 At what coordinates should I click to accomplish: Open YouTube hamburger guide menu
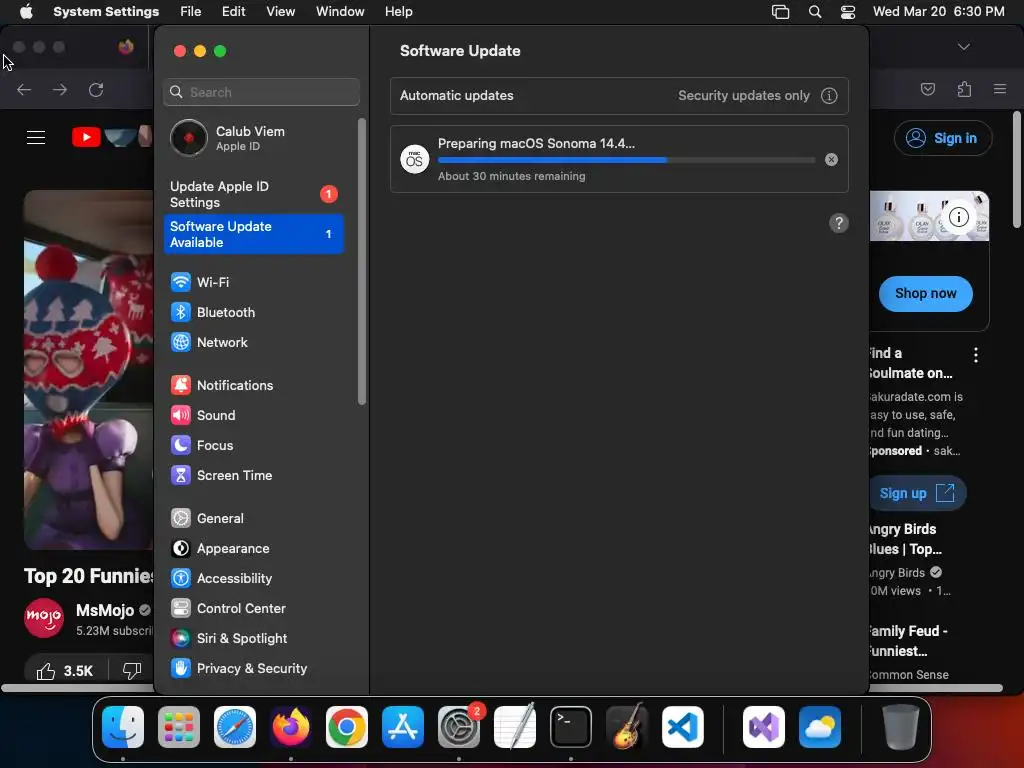click(36, 137)
